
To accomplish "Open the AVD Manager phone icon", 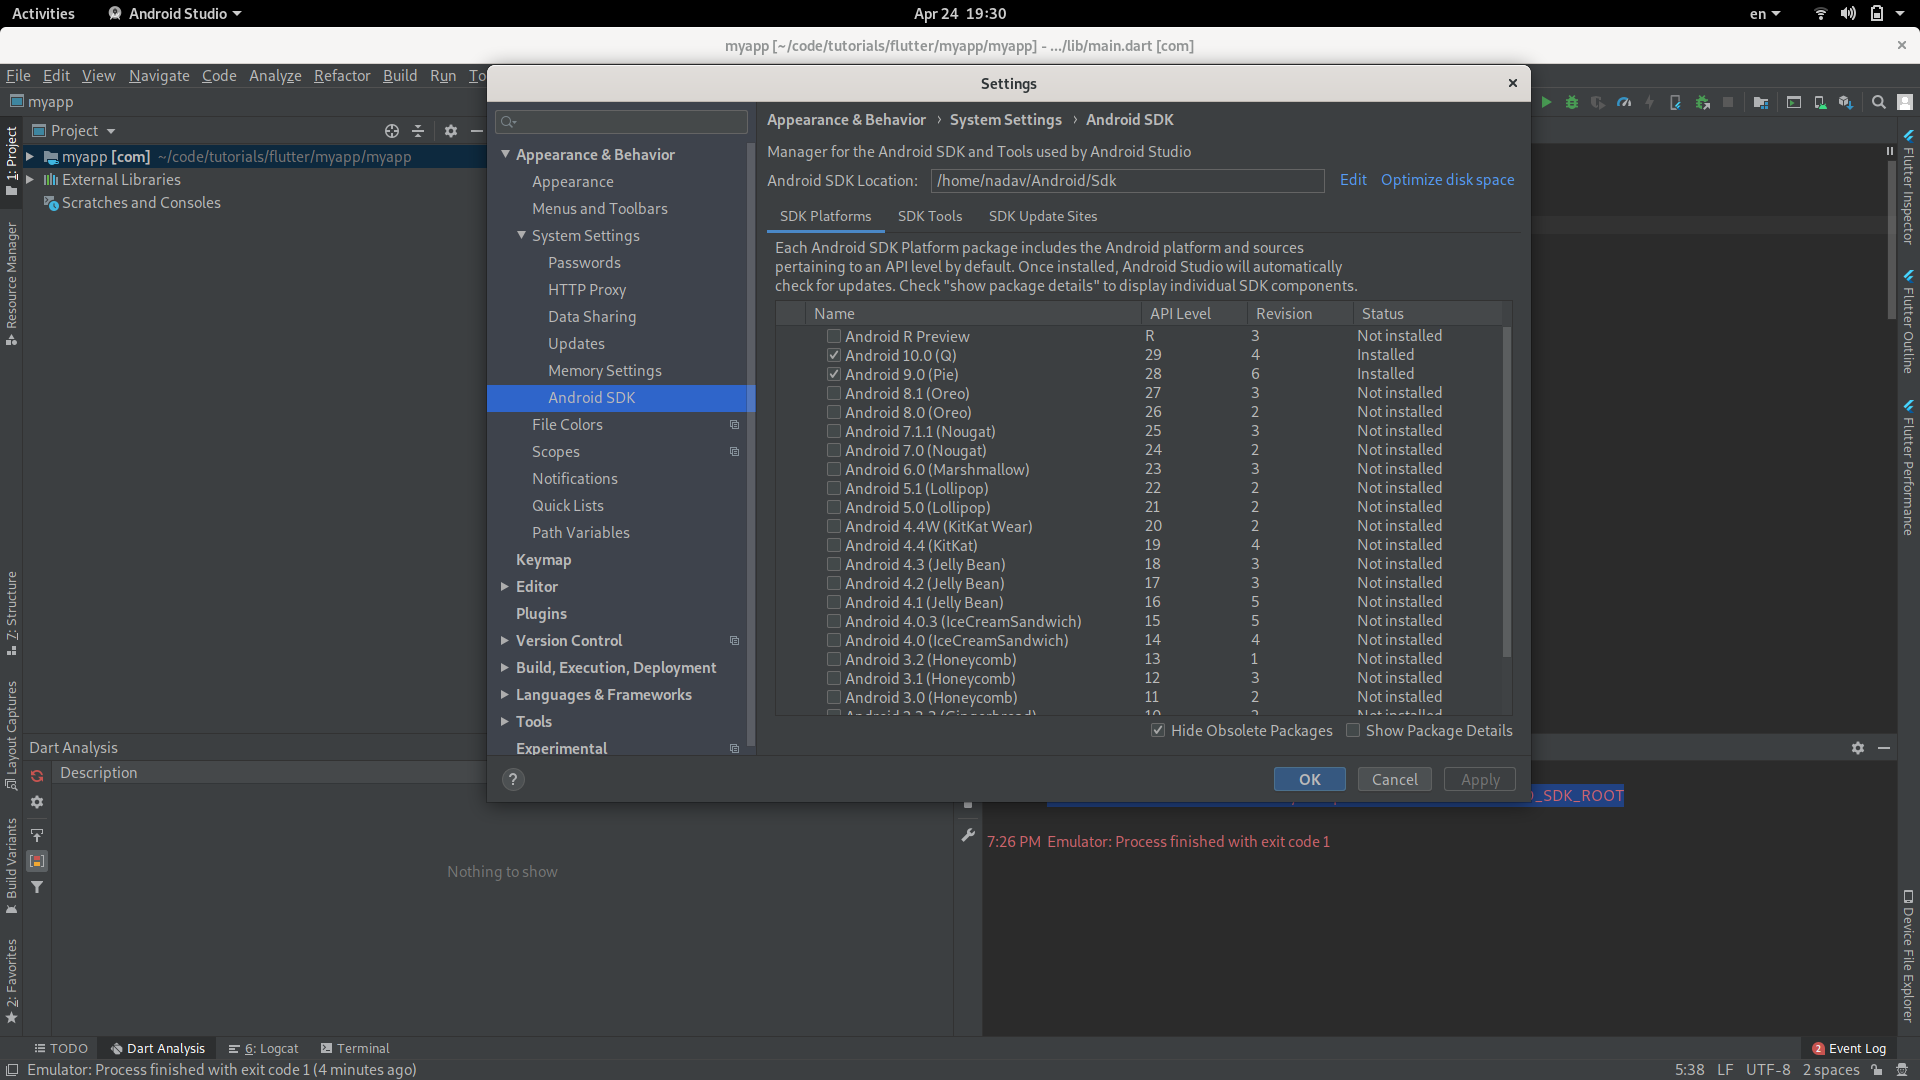I will tap(1820, 102).
